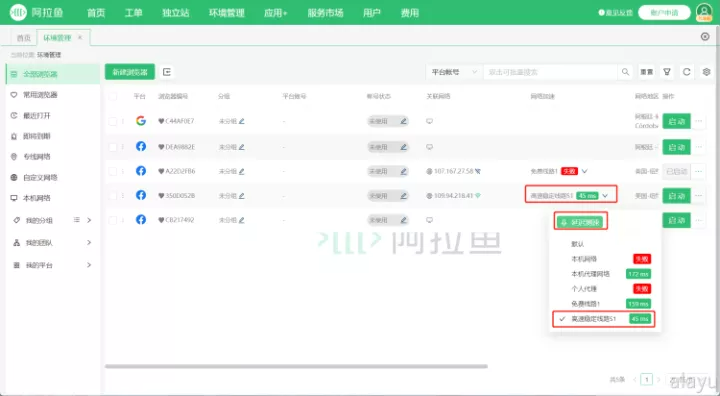Click 启动 for the C44AF0E7 row
The image size is (720, 396).
point(676,121)
